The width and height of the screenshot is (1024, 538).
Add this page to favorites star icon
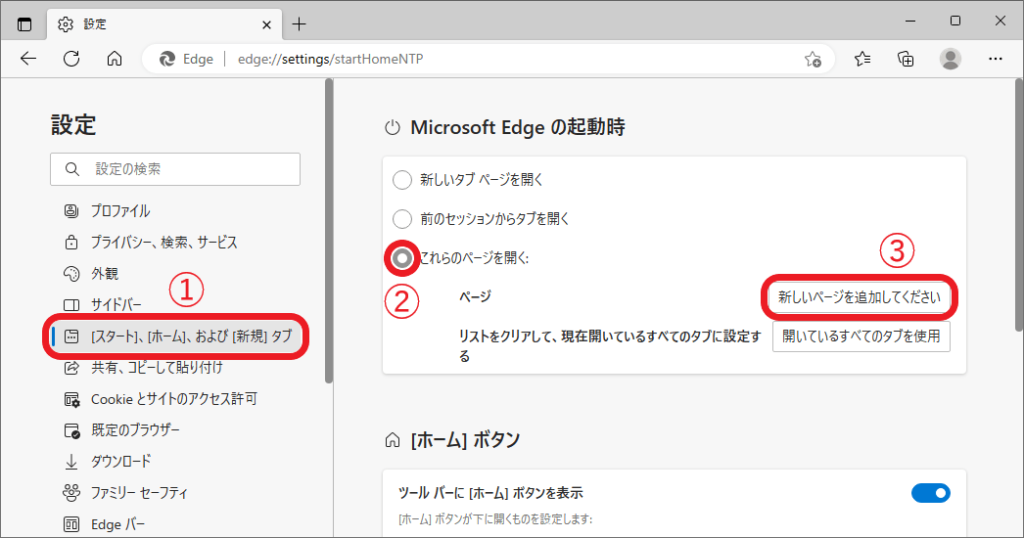[x=813, y=59]
